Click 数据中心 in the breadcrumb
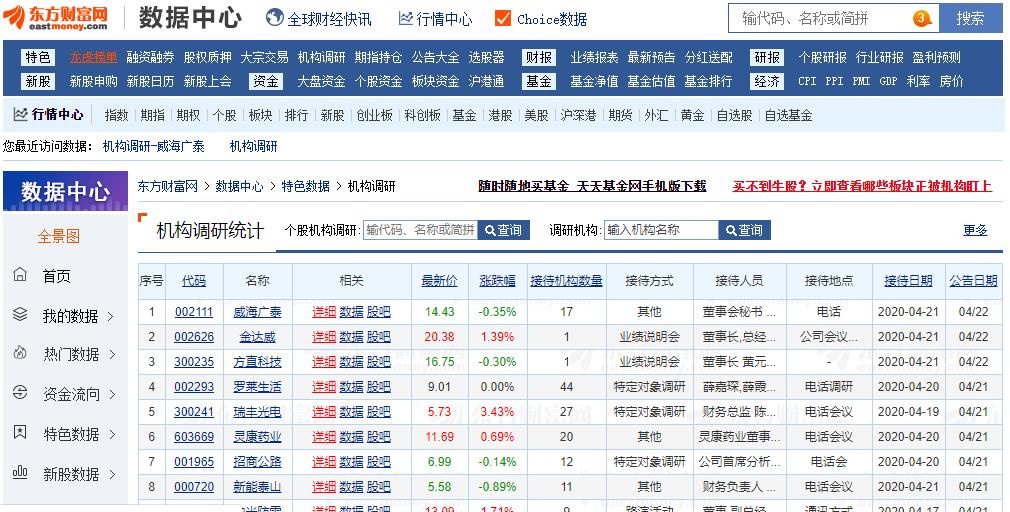 click(x=240, y=187)
